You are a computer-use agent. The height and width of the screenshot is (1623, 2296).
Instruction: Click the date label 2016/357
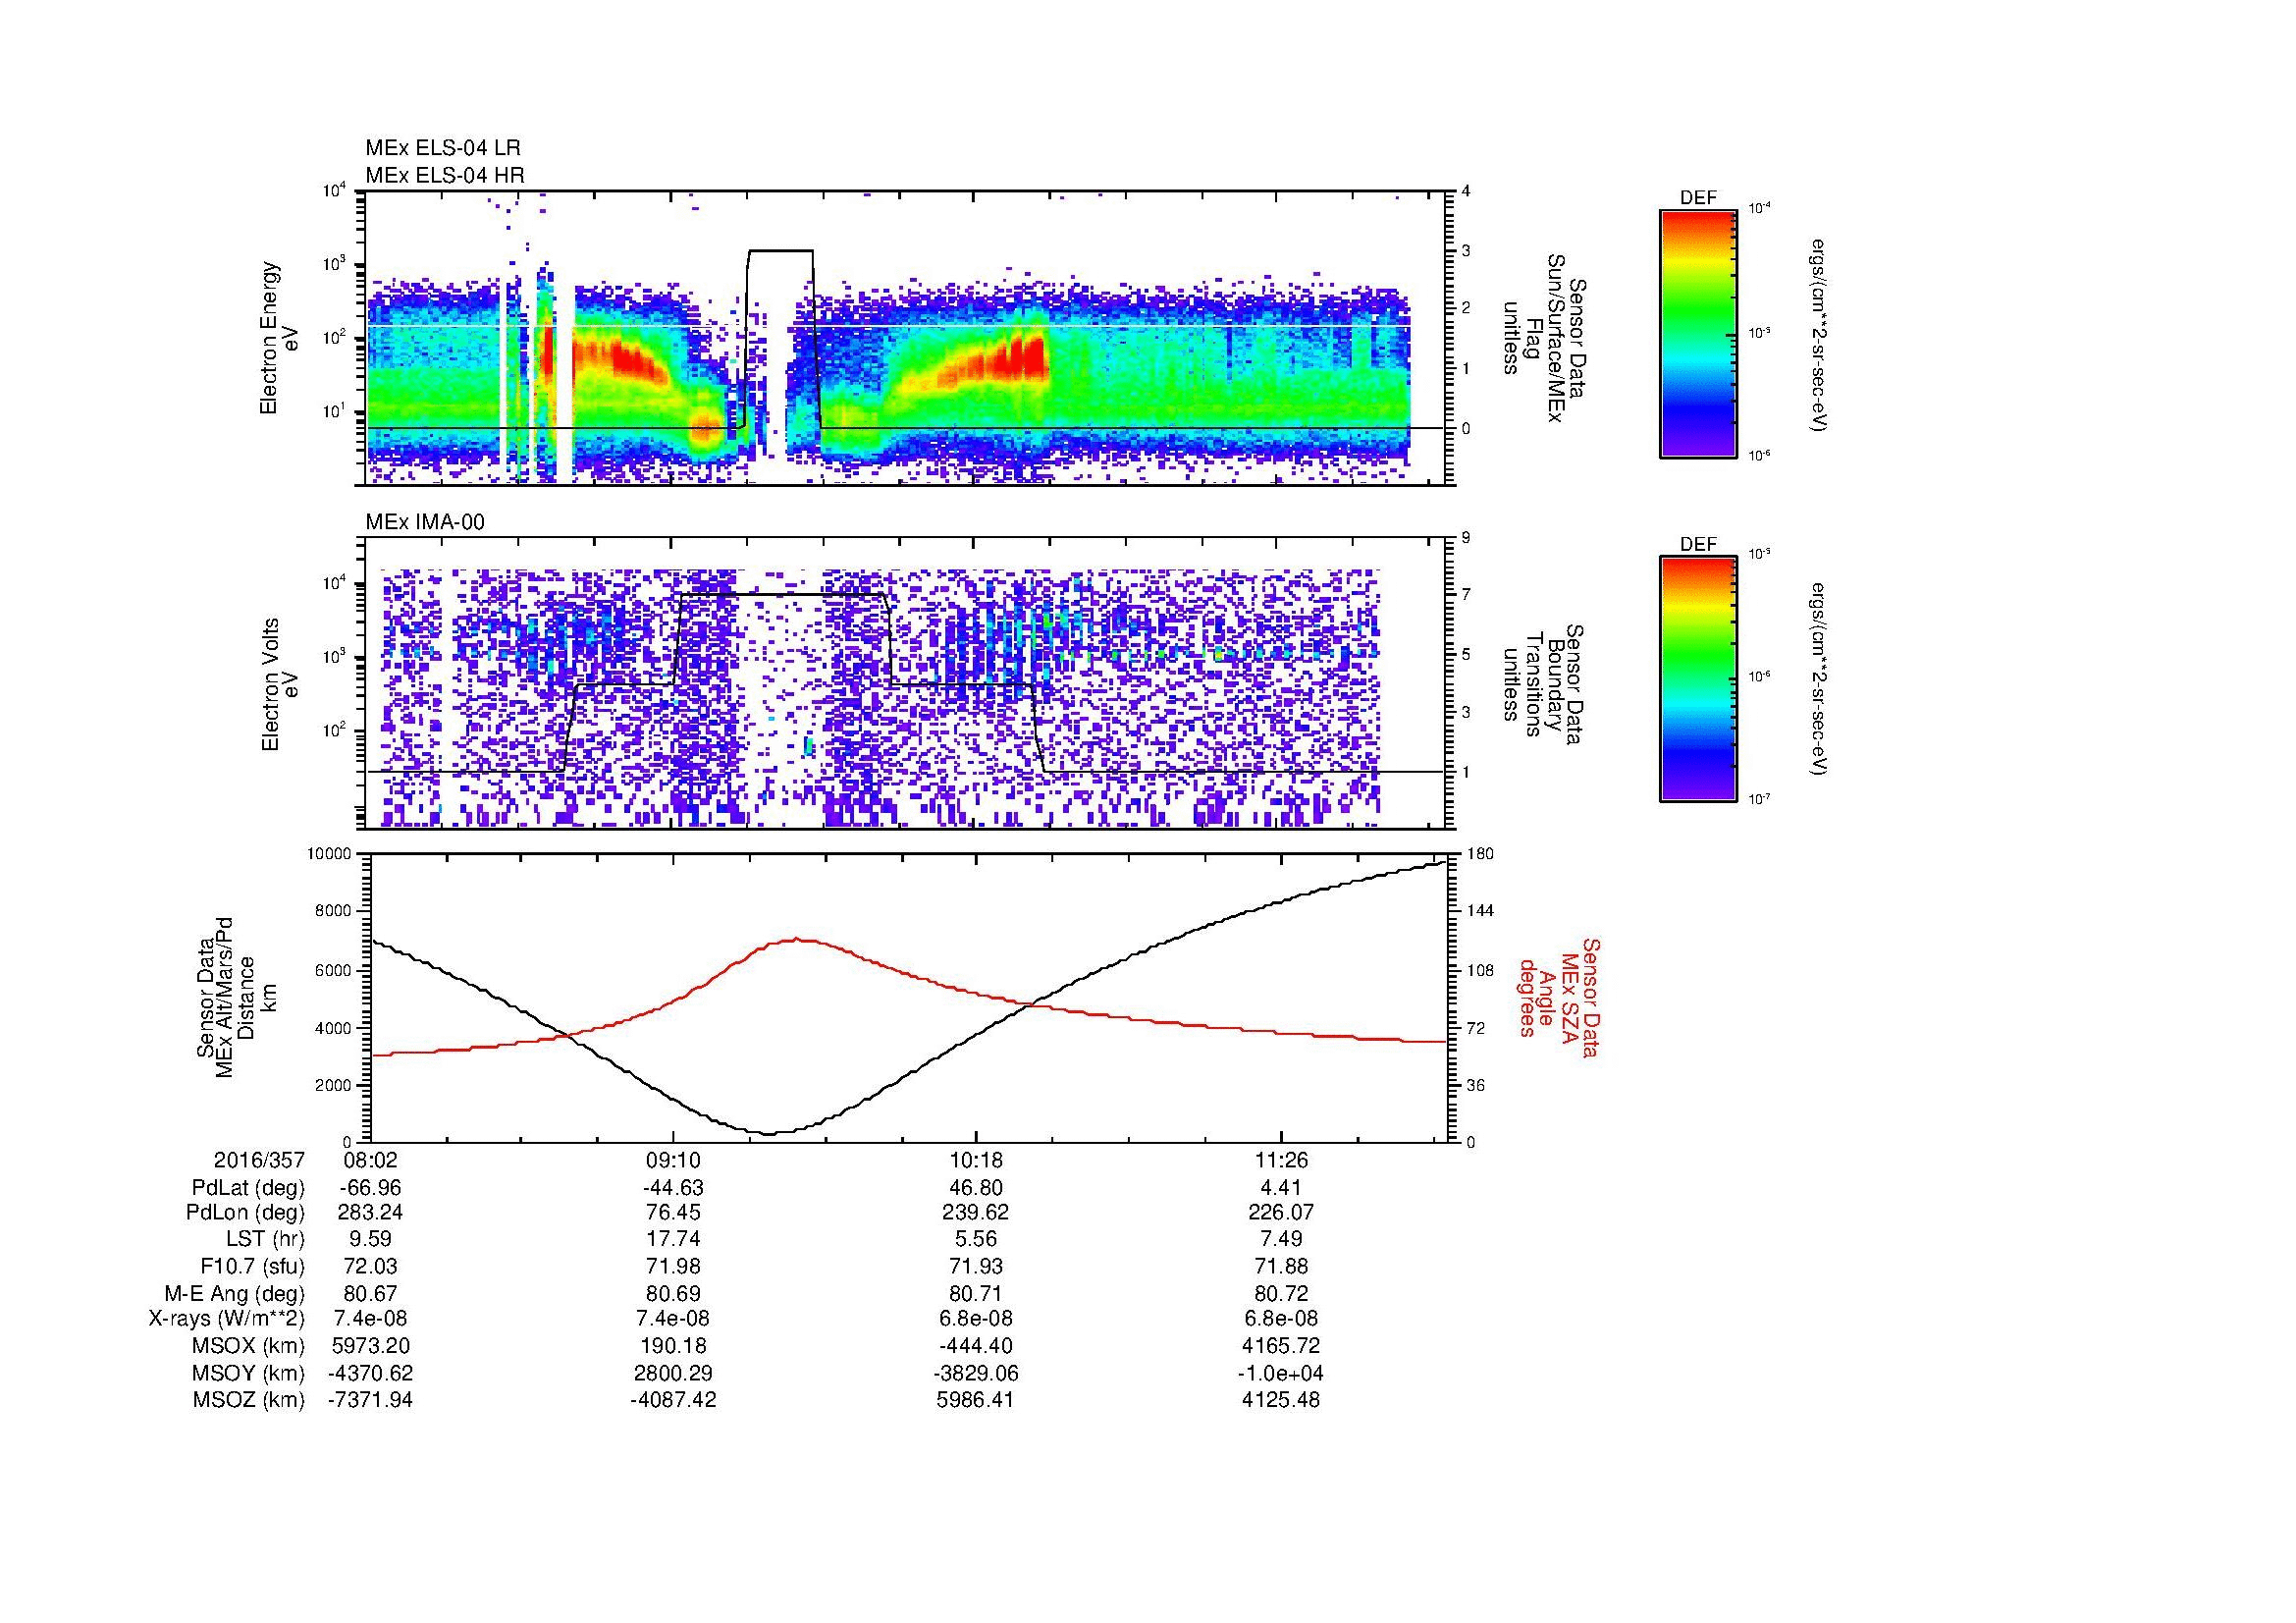pos(259,1161)
